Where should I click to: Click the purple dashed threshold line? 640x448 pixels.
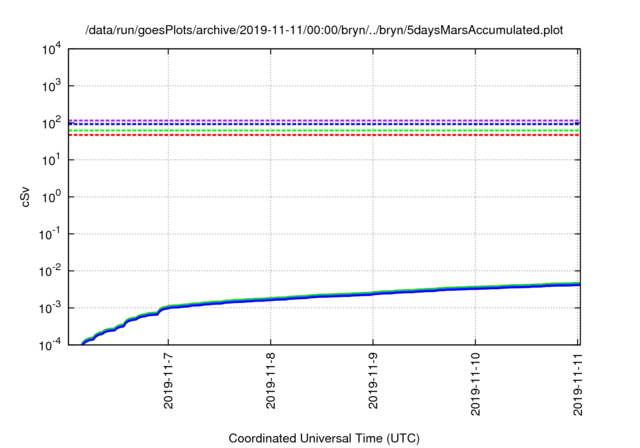(x=324, y=120)
